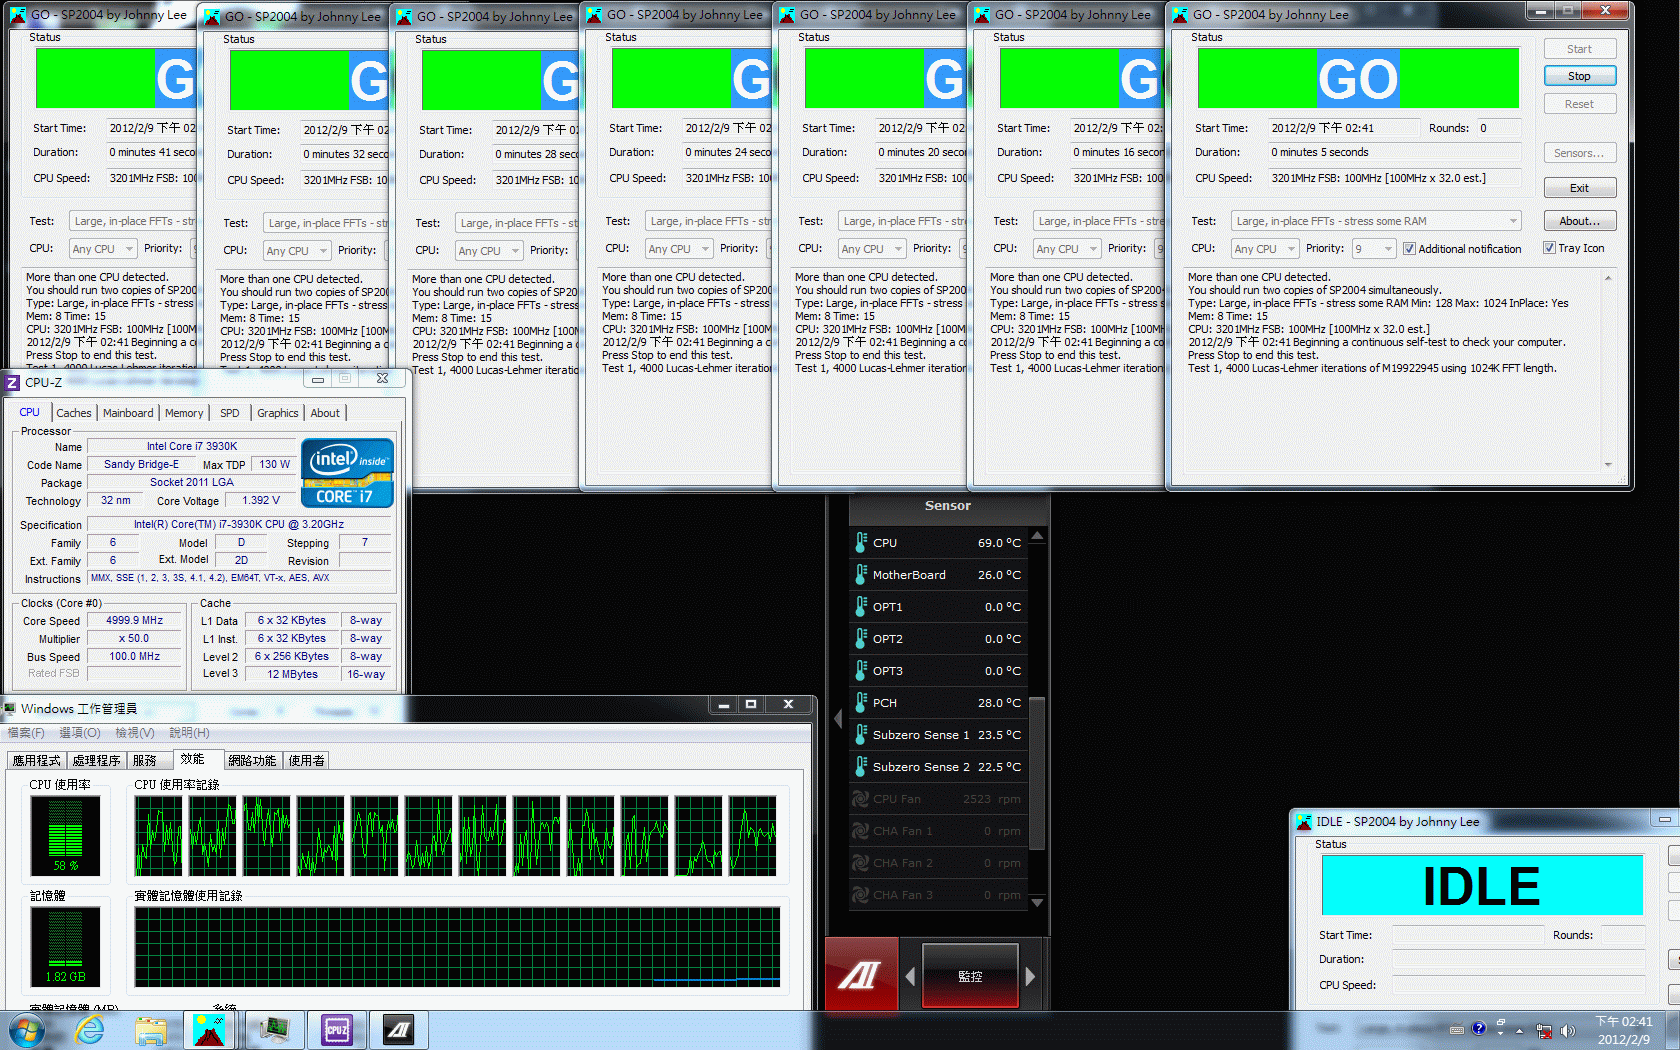Click the AI Suite taskbar icon
Viewport: 1680px width, 1050px height.
tap(399, 1030)
